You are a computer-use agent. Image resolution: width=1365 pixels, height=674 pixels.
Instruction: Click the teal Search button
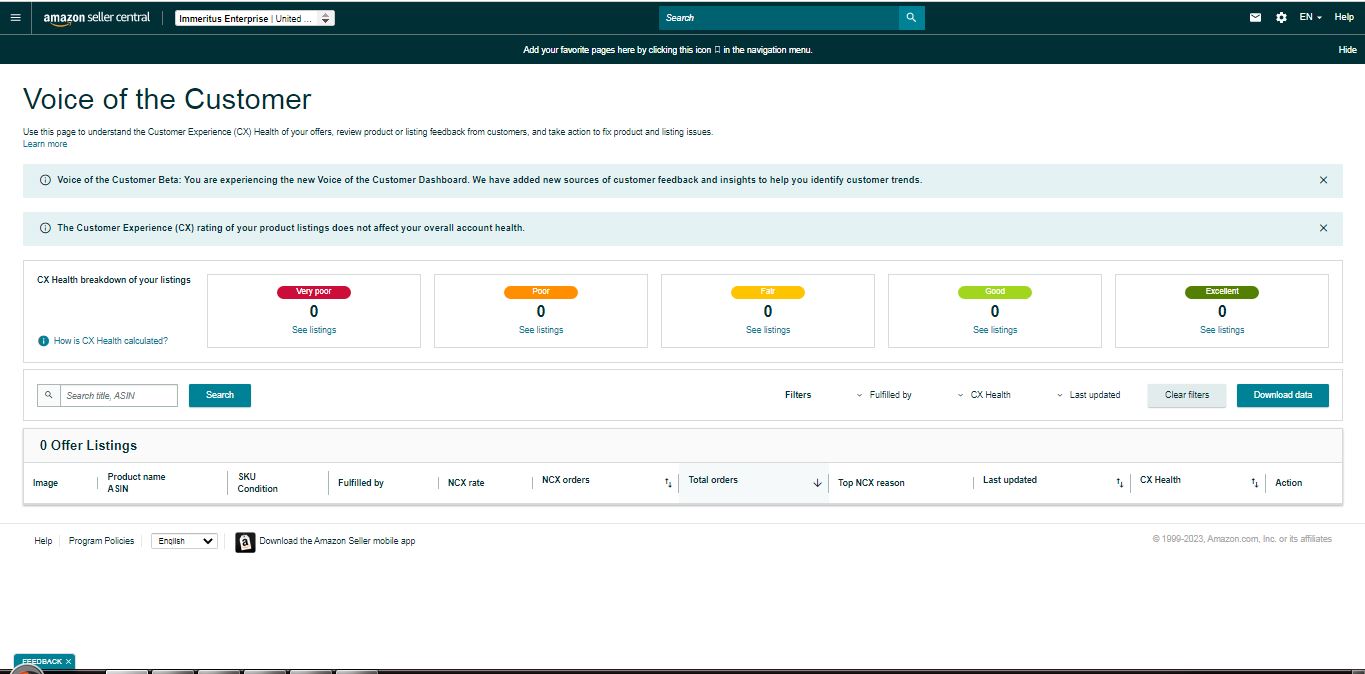[x=220, y=395]
